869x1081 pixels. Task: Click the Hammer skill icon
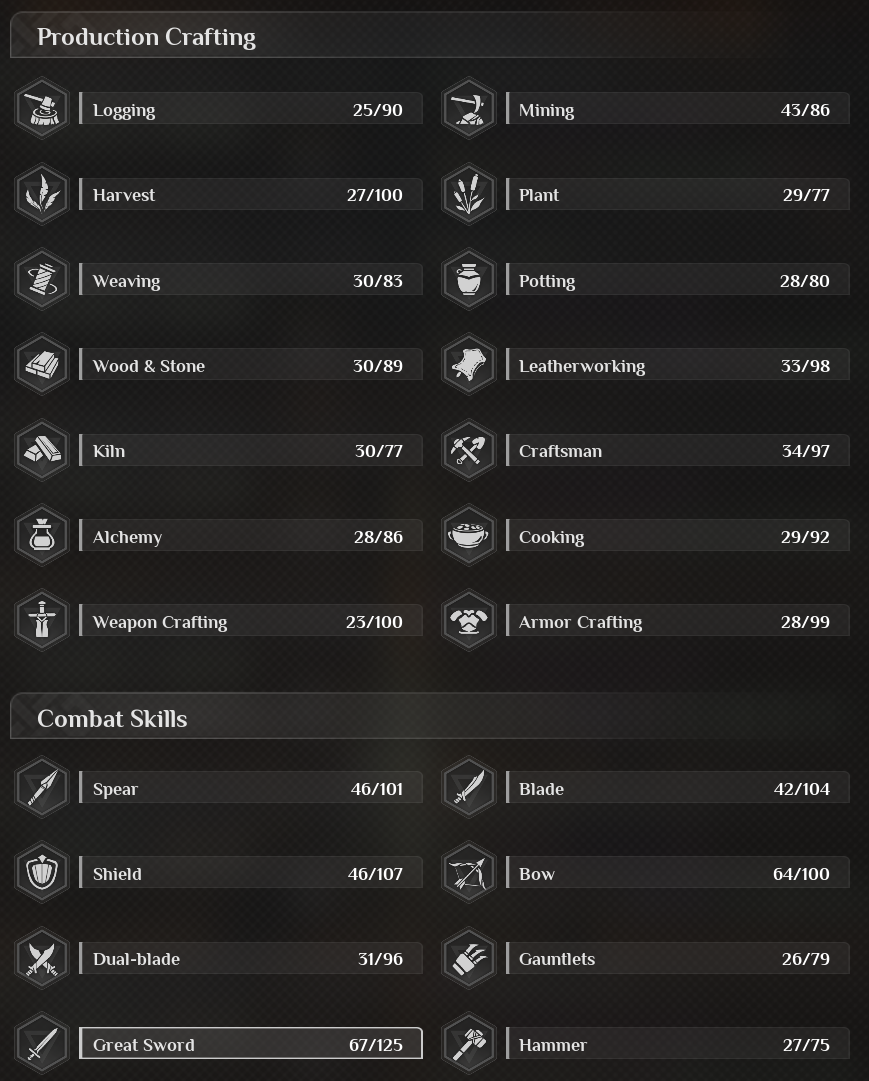click(x=468, y=1044)
